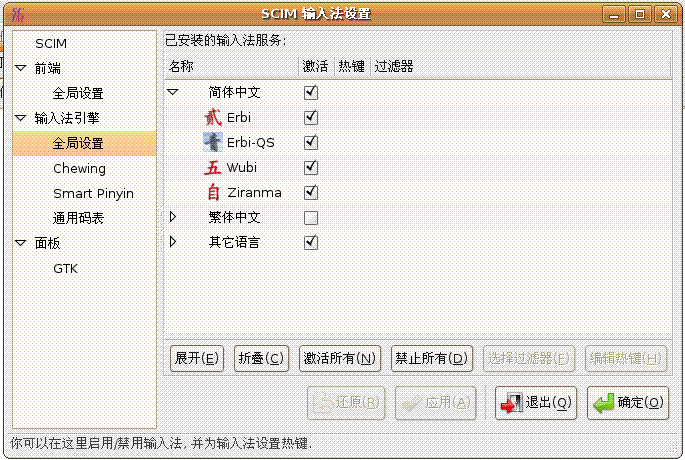Uncheck the Wubi activation checkbox
The height and width of the screenshot is (460, 685).
pos(311,167)
